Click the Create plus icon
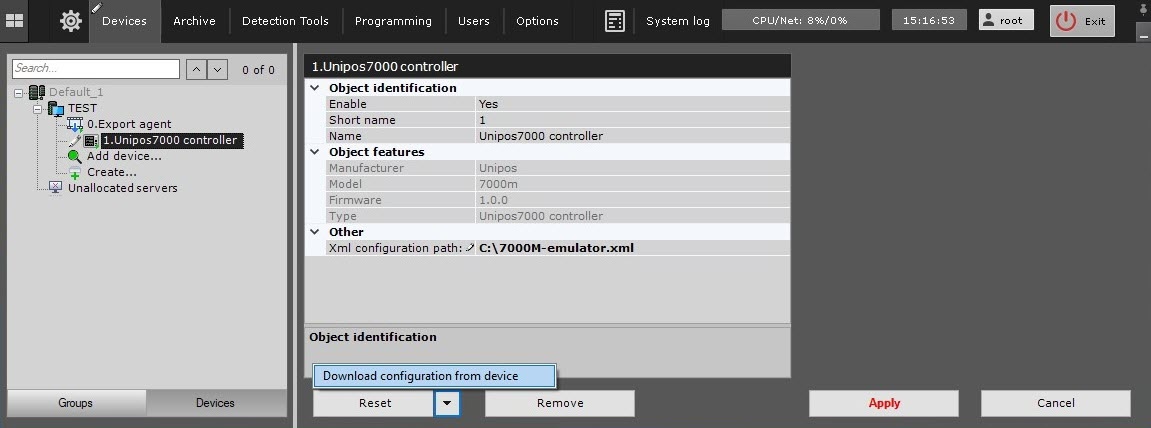This screenshot has width=1151, height=428. coord(75,173)
